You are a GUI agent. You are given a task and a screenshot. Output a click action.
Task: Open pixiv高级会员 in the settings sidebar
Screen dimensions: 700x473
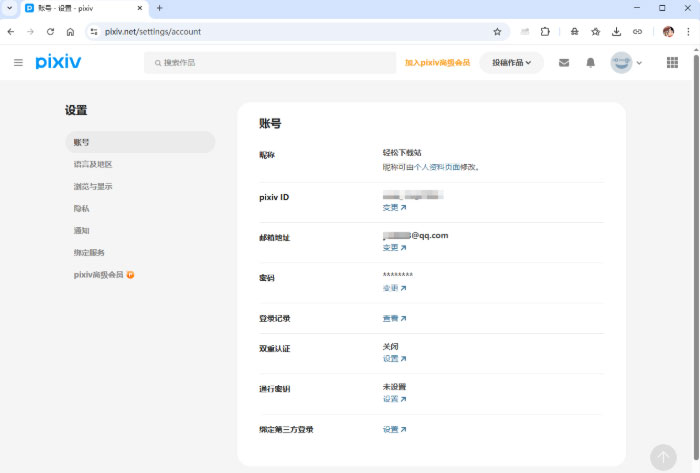coord(104,274)
